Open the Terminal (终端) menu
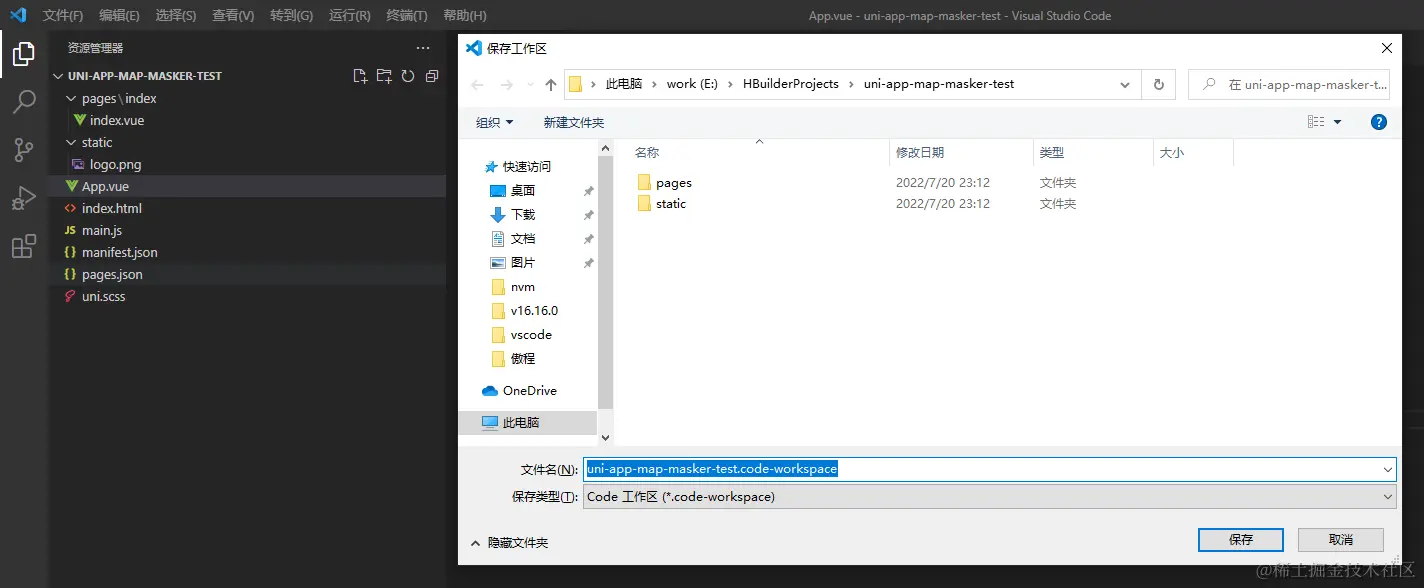 click(x=407, y=15)
